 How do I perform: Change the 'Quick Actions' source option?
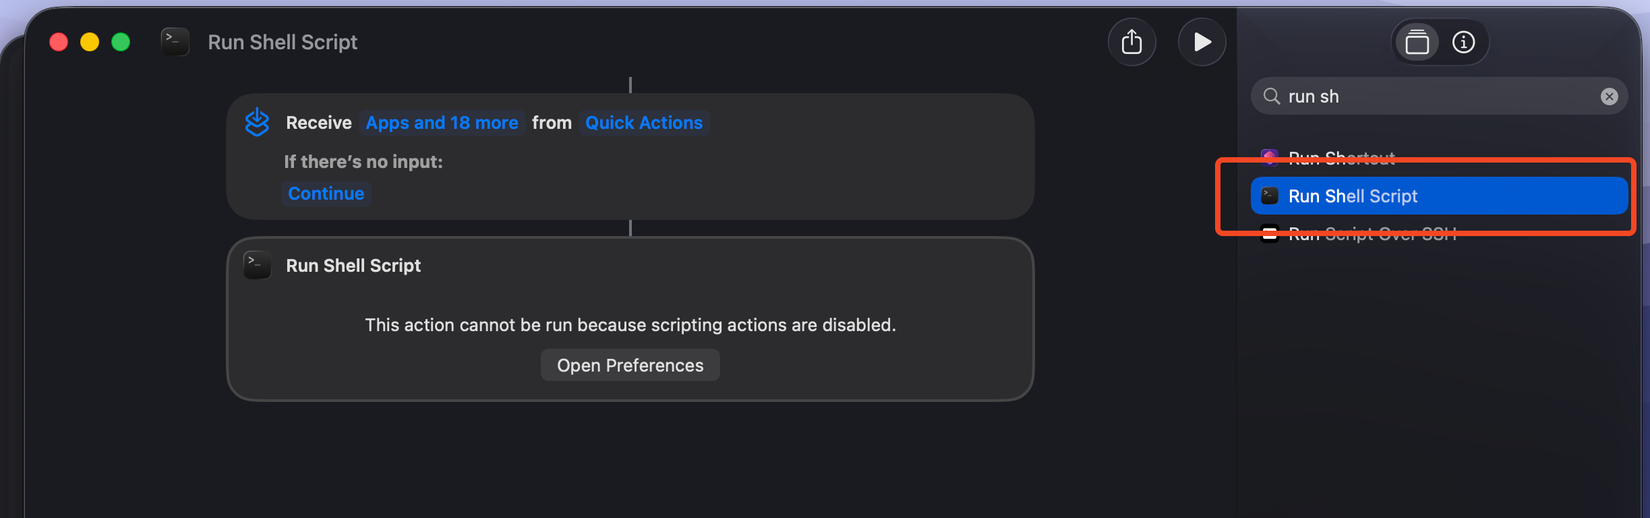click(x=644, y=122)
